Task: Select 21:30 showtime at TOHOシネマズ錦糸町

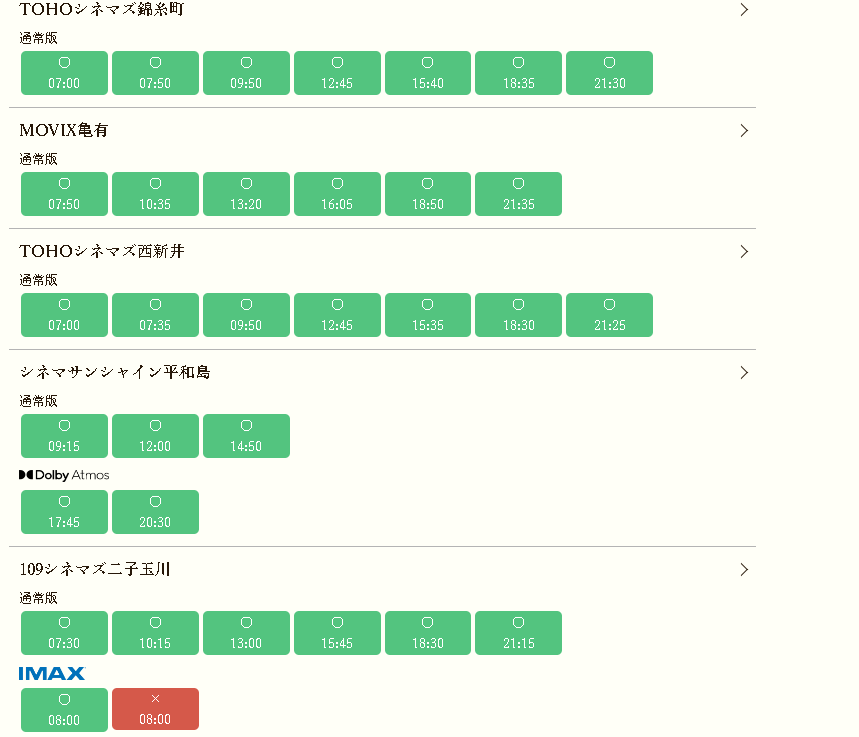Action: pos(609,73)
